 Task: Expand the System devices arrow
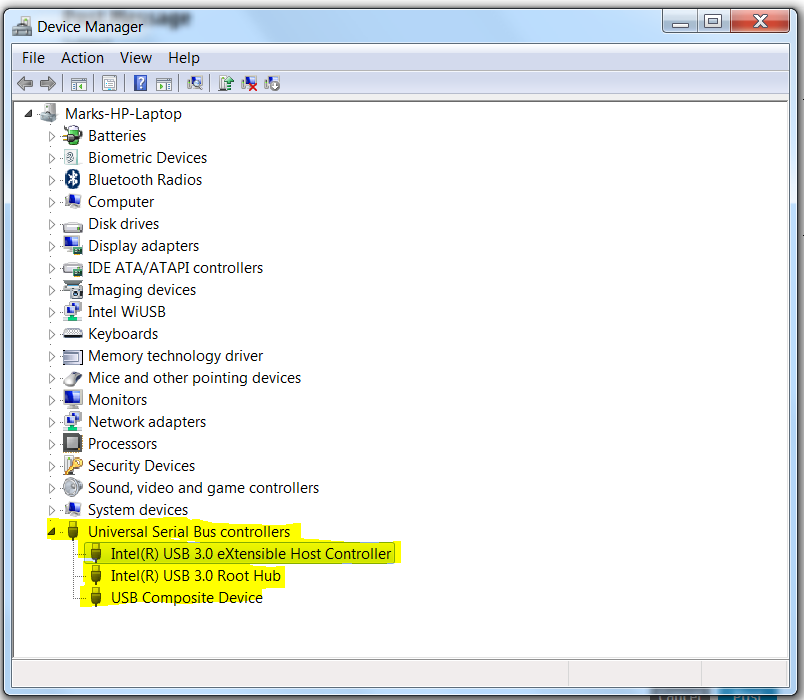(51, 510)
